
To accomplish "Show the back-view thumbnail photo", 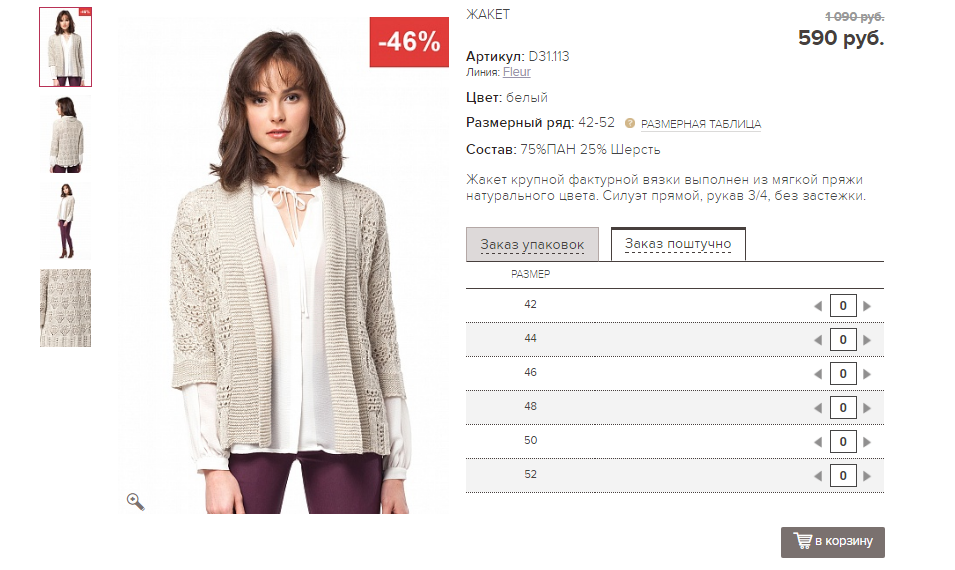I will 65,134.
